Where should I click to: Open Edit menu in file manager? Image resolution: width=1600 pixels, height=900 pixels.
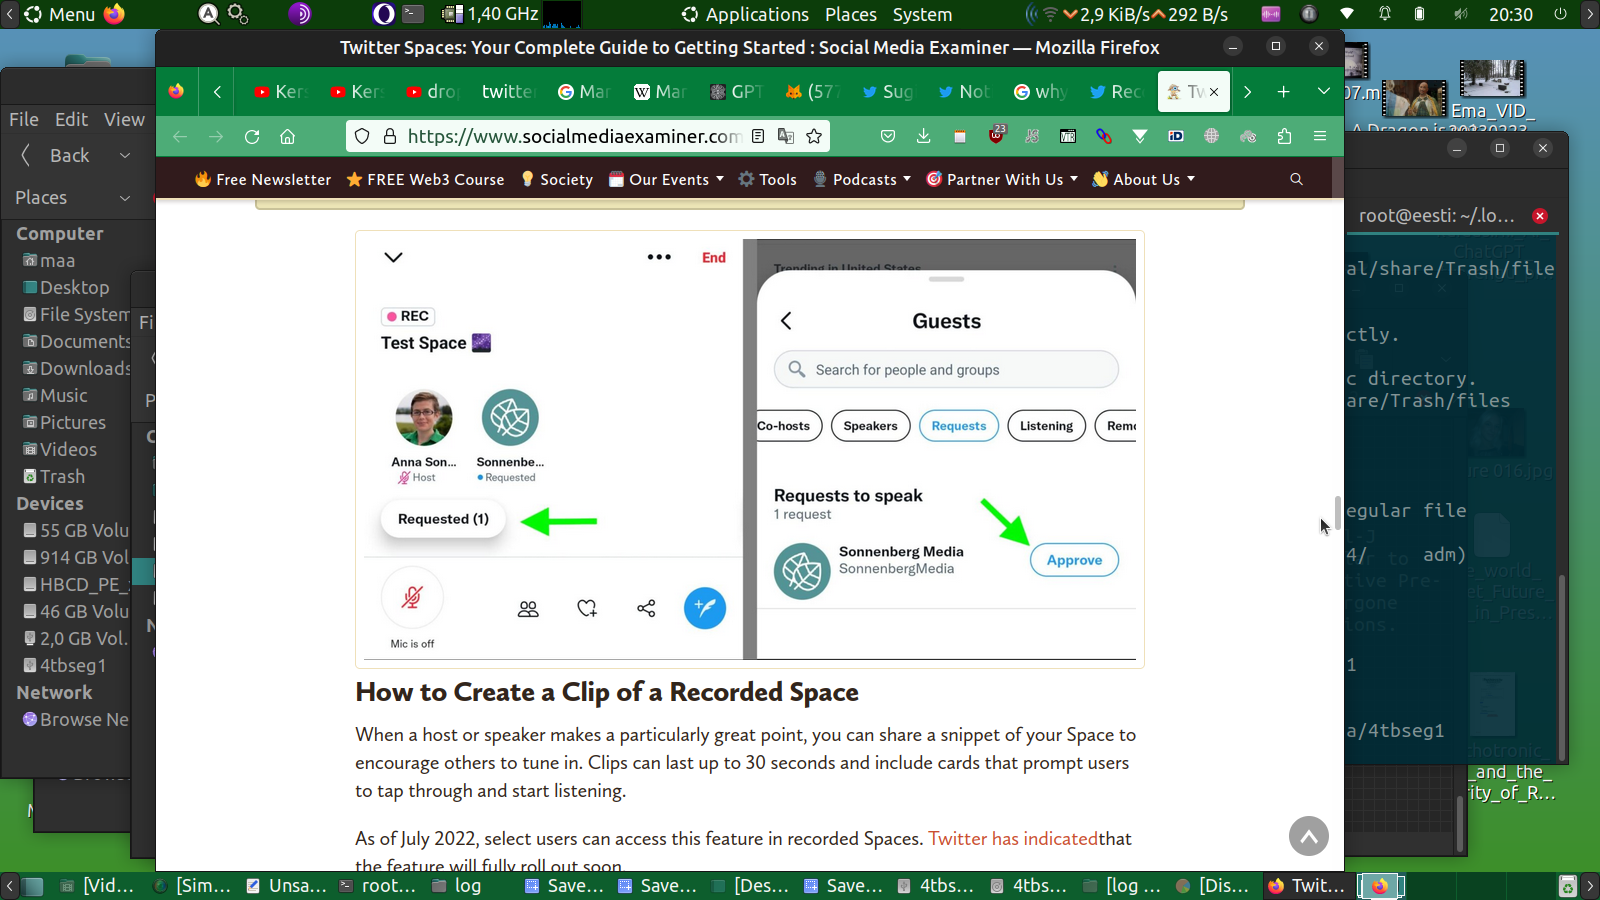click(x=71, y=119)
